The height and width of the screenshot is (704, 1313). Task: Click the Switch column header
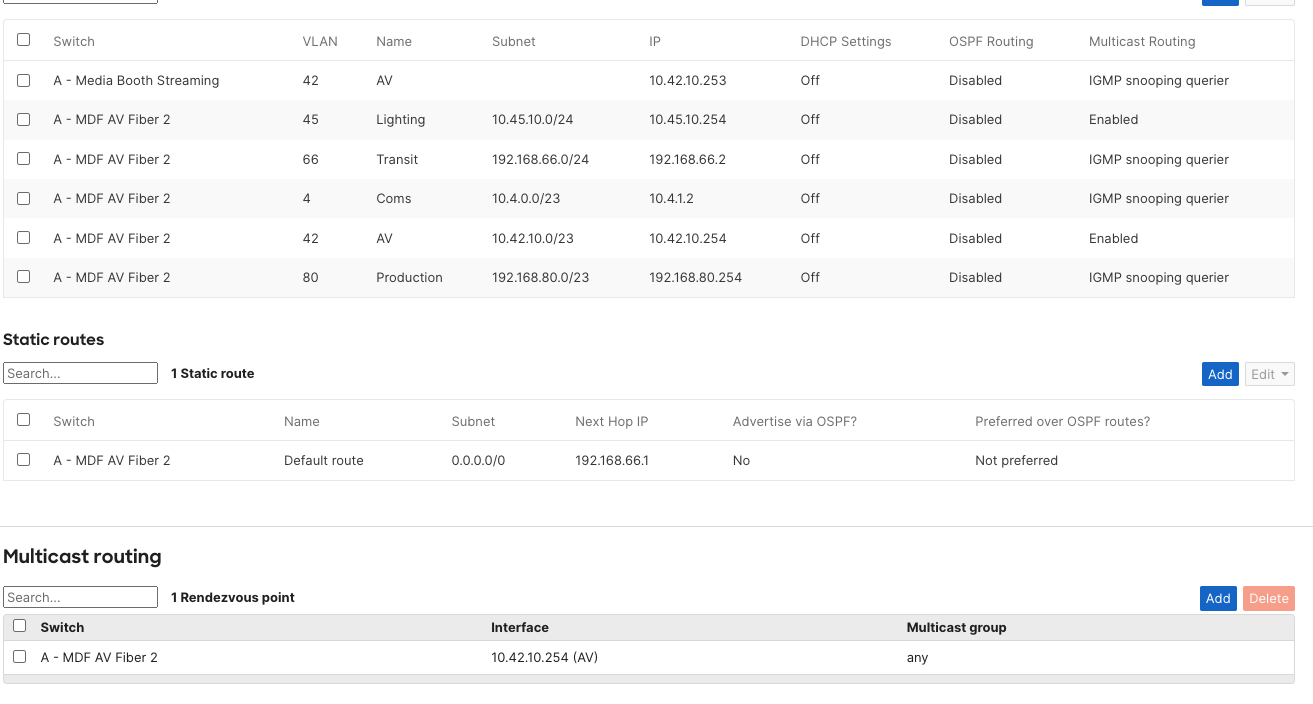[x=74, y=41]
